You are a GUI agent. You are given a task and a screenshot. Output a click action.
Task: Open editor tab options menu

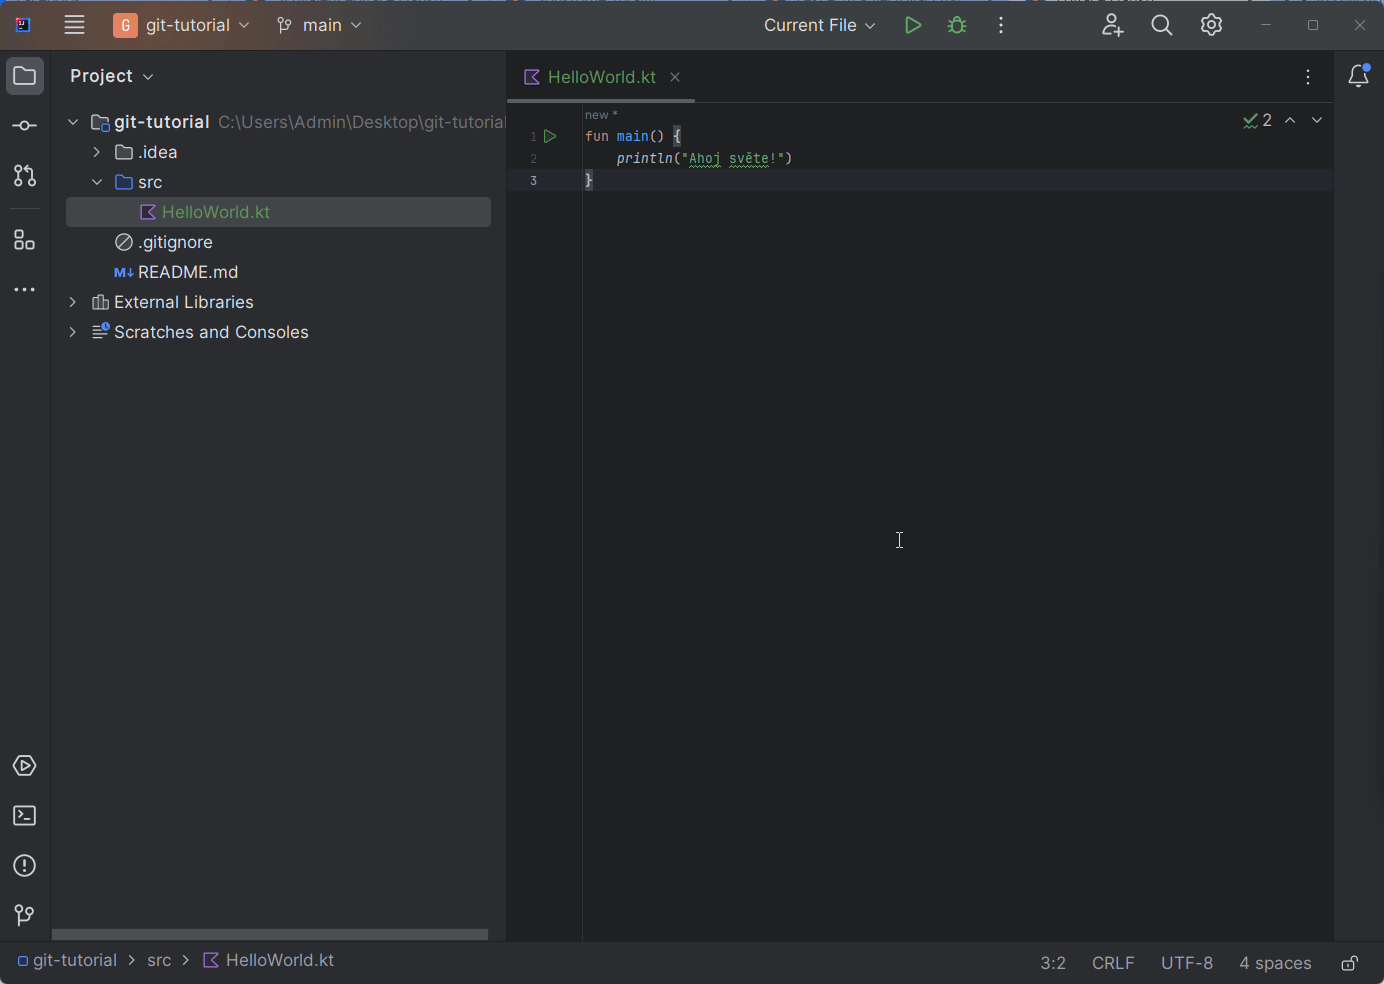[x=1308, y=77]
